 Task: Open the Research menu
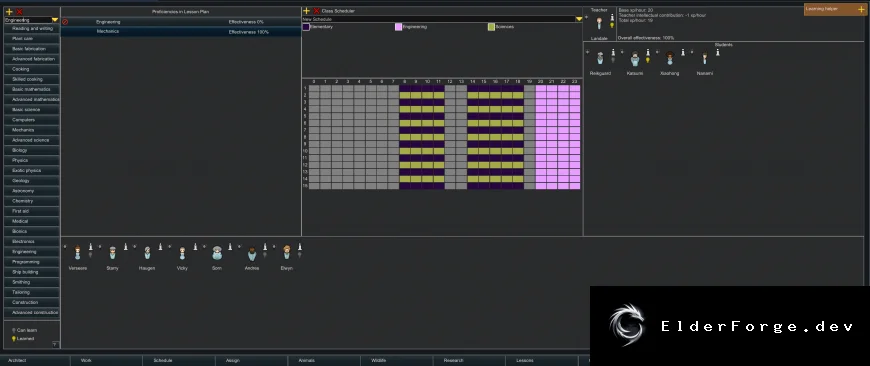click(469, 360)
